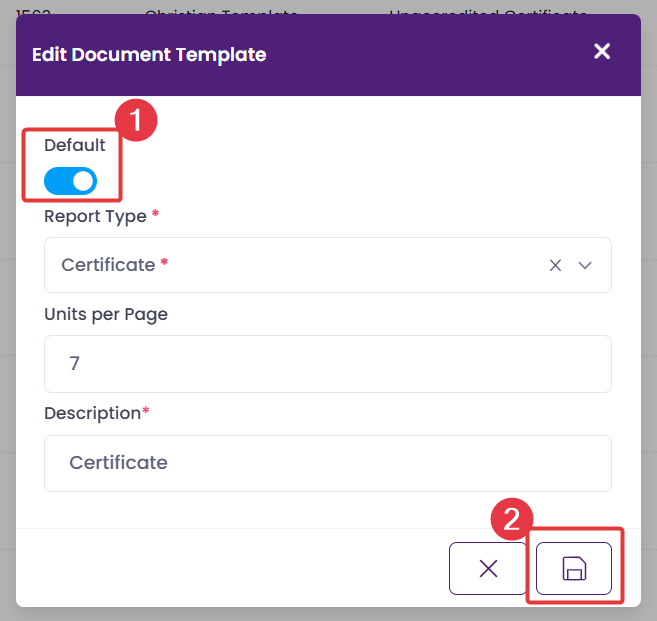Click the red number 2 badge
The width and height of the screenshot is (657, 621).
point(511,521)
